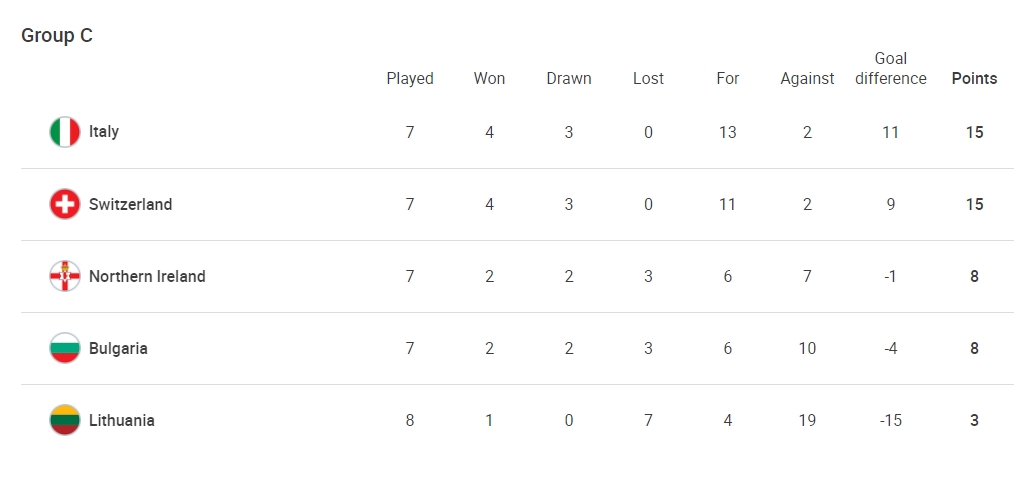1036x478 pixels.
Task: Click the Points column header
Action: click(974, 79)
